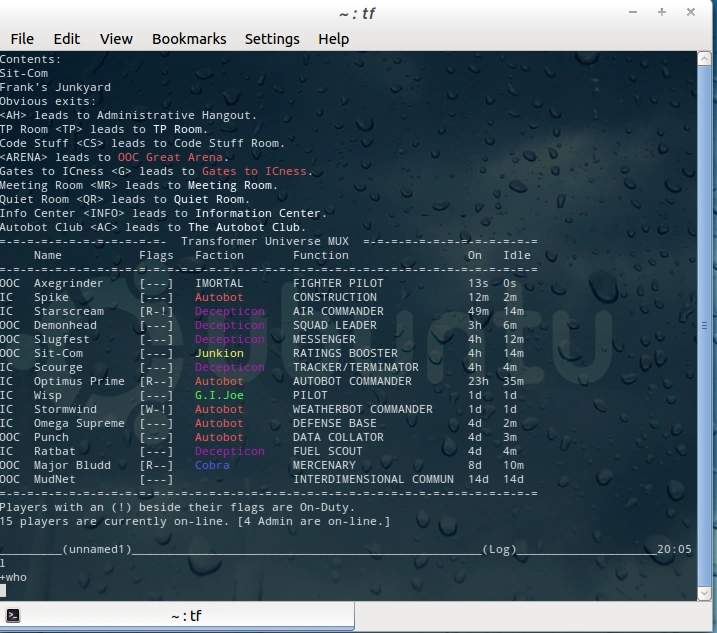
Task: Click the 'Stormwind' player name
Action: 65,409
